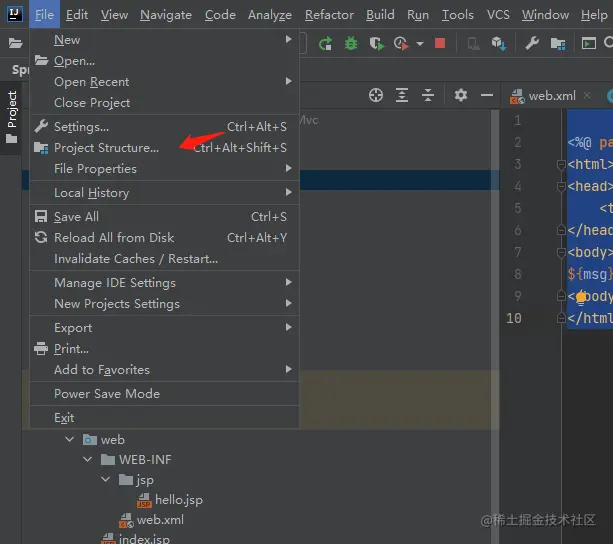The height and width of the screenshot is (544, 613).
Task: Click the run anything terminal-like icon
Action: coord(588,43)
